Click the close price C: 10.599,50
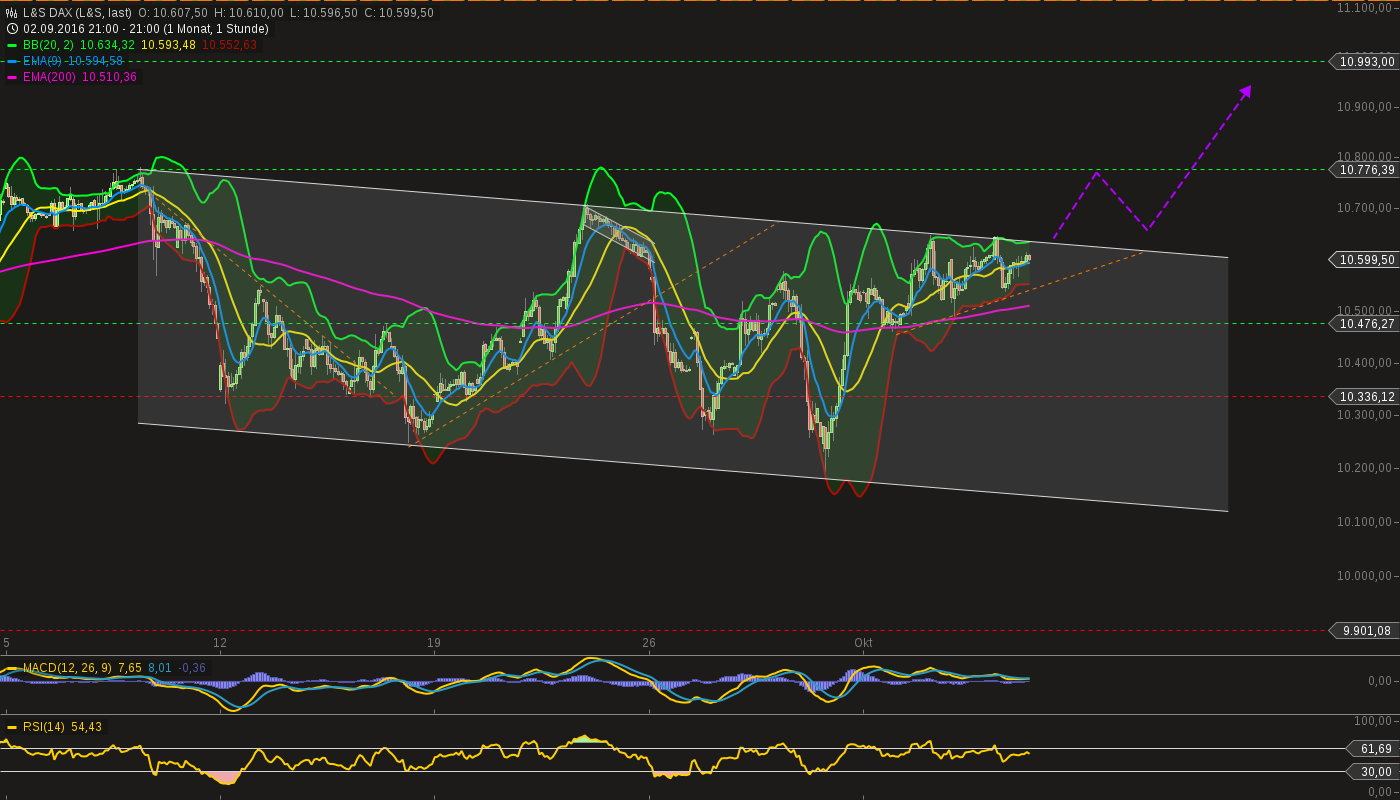Screen dimensions: 1400x800 click(x=399, y=13)
